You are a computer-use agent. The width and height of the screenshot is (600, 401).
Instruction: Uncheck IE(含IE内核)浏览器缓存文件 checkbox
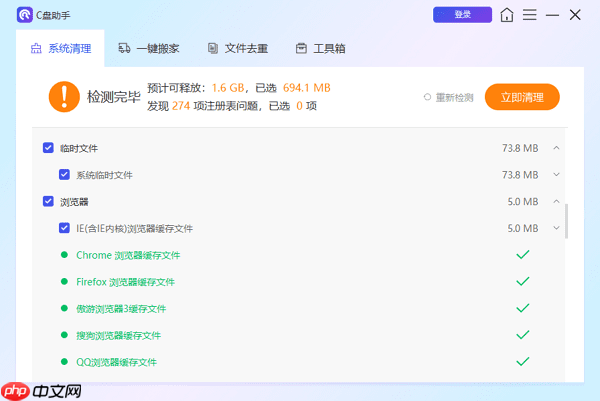(x=64, y=228)
